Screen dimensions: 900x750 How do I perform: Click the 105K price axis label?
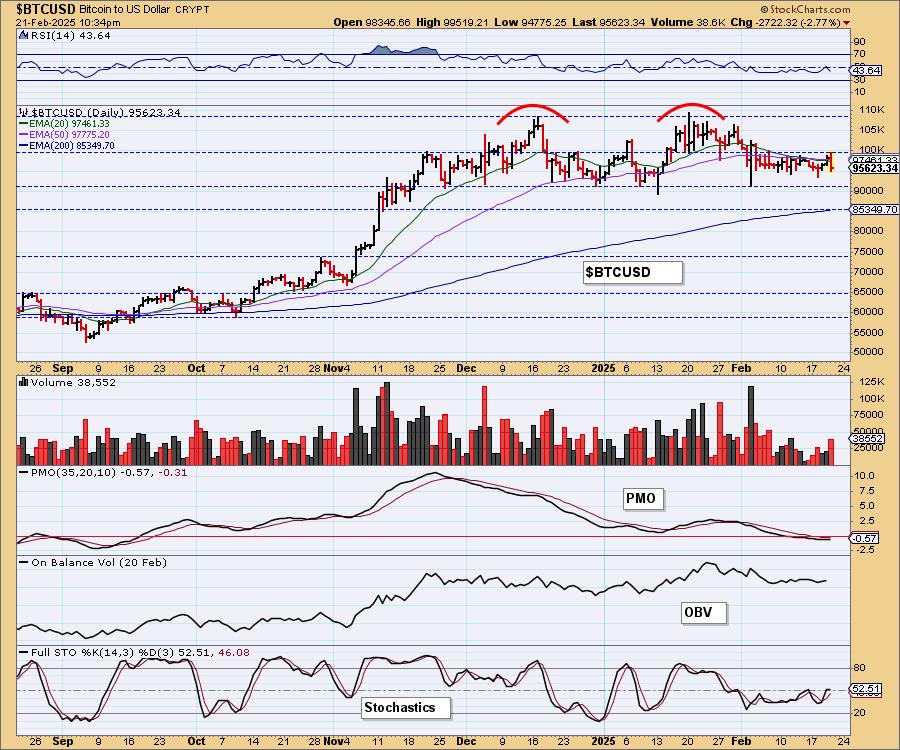click(871, 130)
